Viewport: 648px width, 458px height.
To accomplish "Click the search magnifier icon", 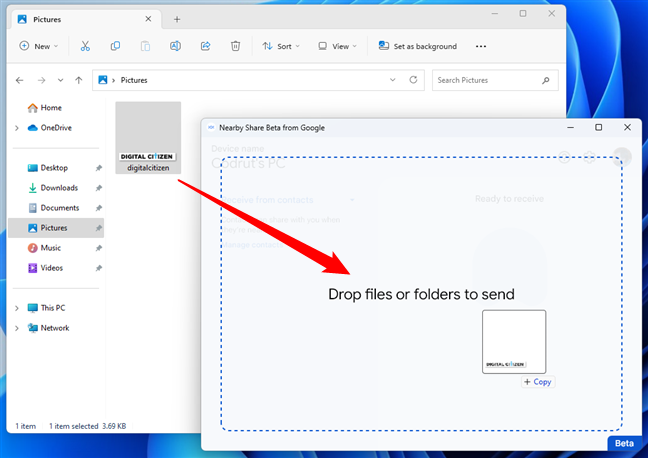I will click(x=546, y=80).
